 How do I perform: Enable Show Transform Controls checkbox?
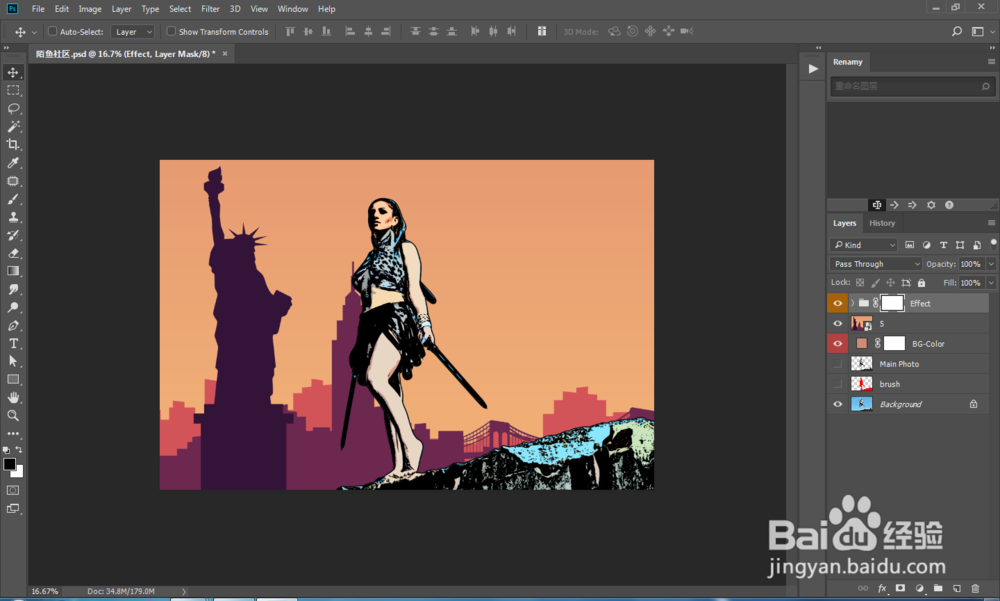[x=171, y=31]
